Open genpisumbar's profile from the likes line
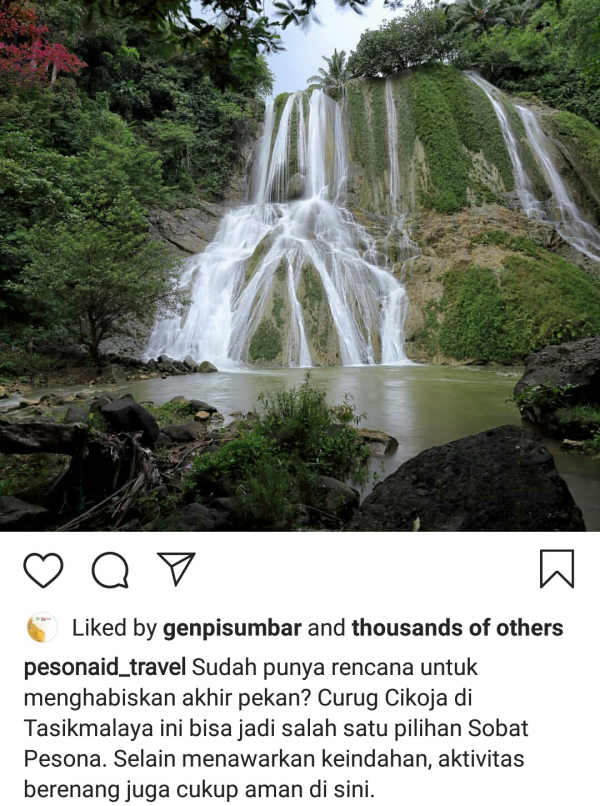Image resolution: width=600 pixels, height=806 pixels. tap(232, 629)
